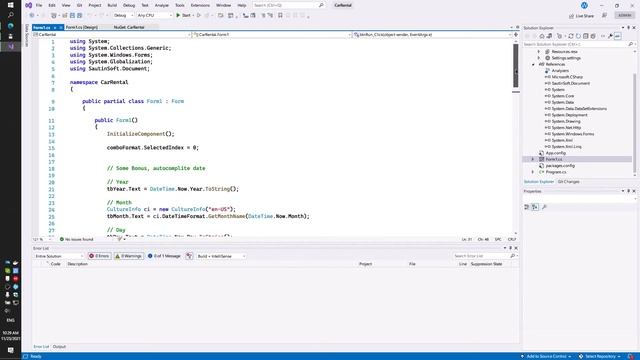Screen dimensions: 640x360
Task: Click Switch Views icon in Solution Explorer
Action: click(549, 36)
